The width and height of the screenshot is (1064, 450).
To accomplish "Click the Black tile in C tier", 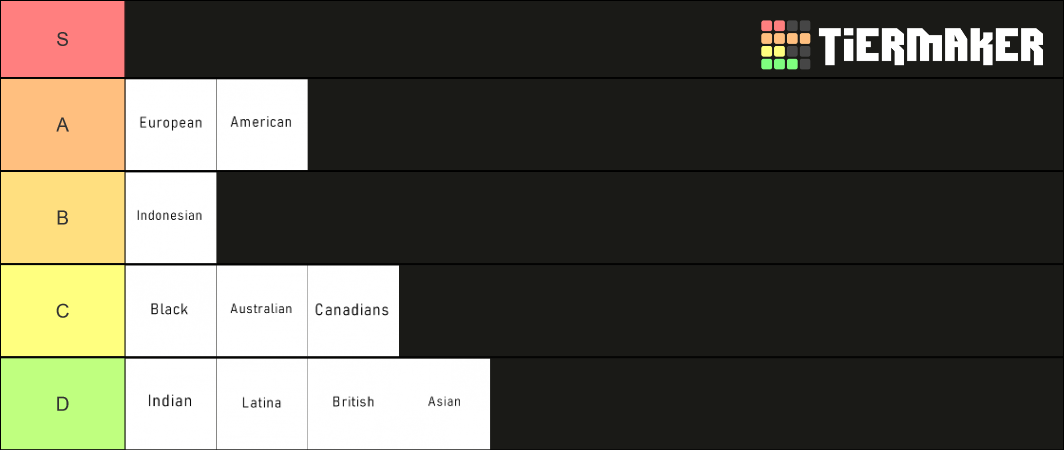I will click(171, 310).
